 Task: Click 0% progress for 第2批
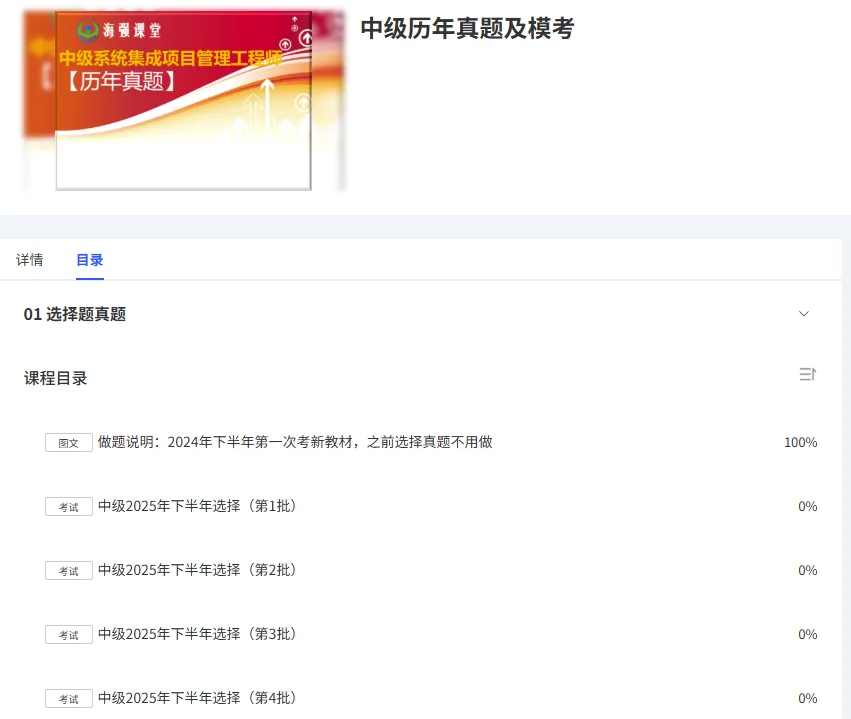pyautogui.click(x=808, y=570)
